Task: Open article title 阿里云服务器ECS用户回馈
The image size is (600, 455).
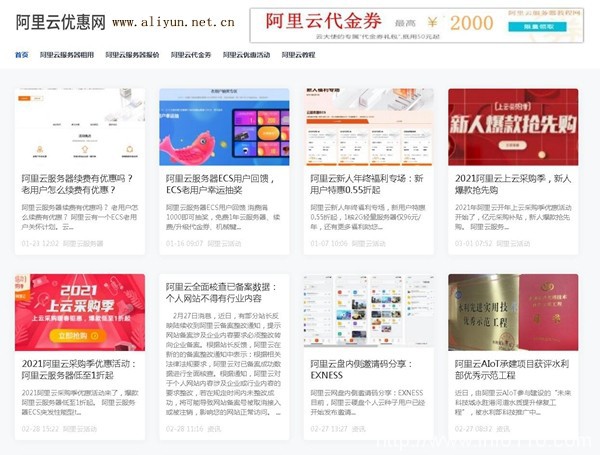Action: pos(224,183)
